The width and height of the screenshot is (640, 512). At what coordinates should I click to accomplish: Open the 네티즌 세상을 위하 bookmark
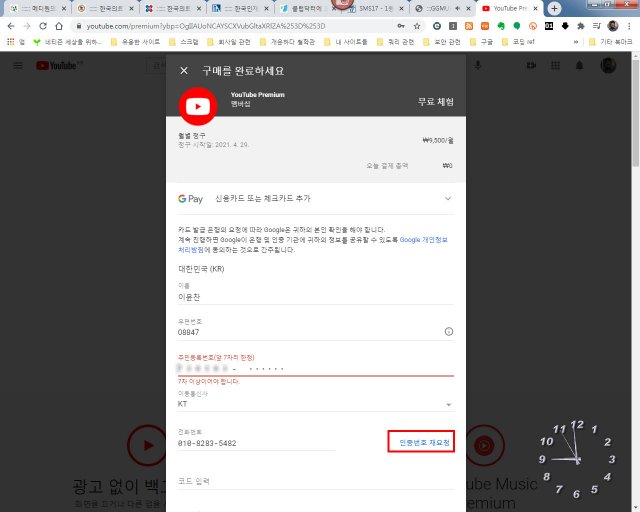(x=68, y=42)
